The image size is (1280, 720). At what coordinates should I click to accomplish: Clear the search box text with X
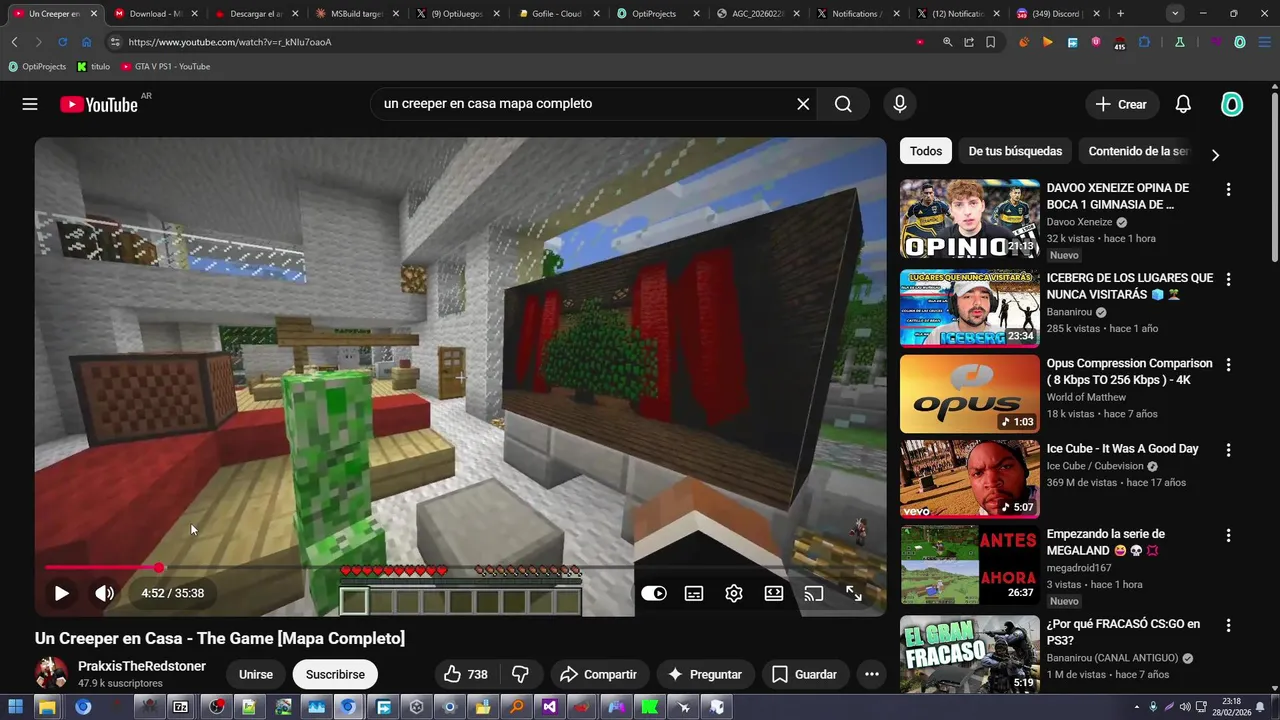click(x=803, y=104)
